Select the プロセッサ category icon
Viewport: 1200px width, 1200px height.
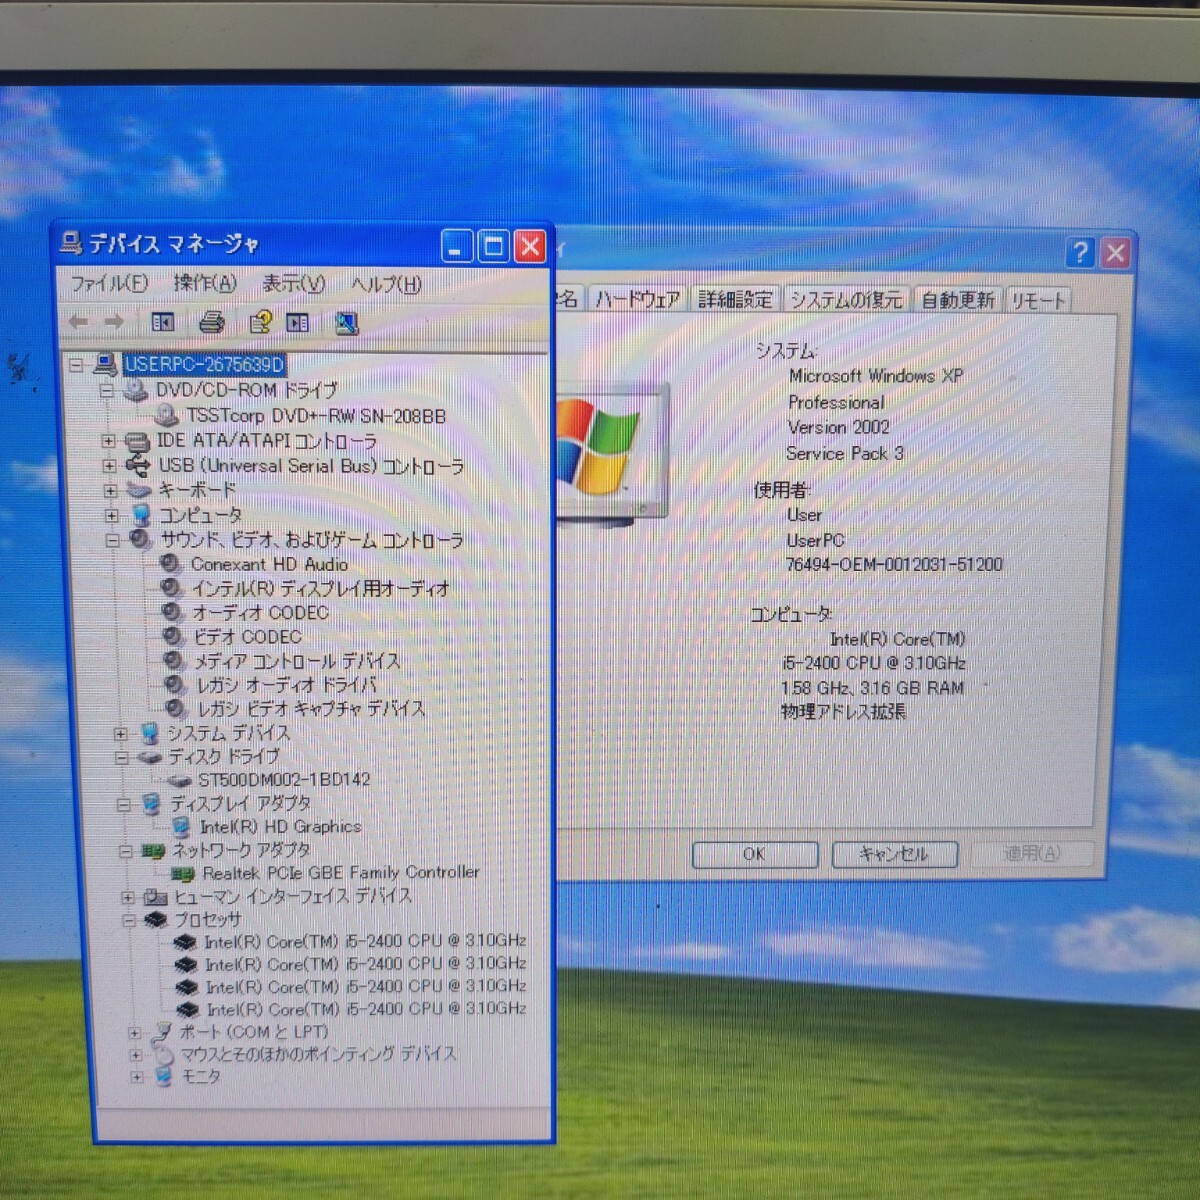[x=155, y=920]
